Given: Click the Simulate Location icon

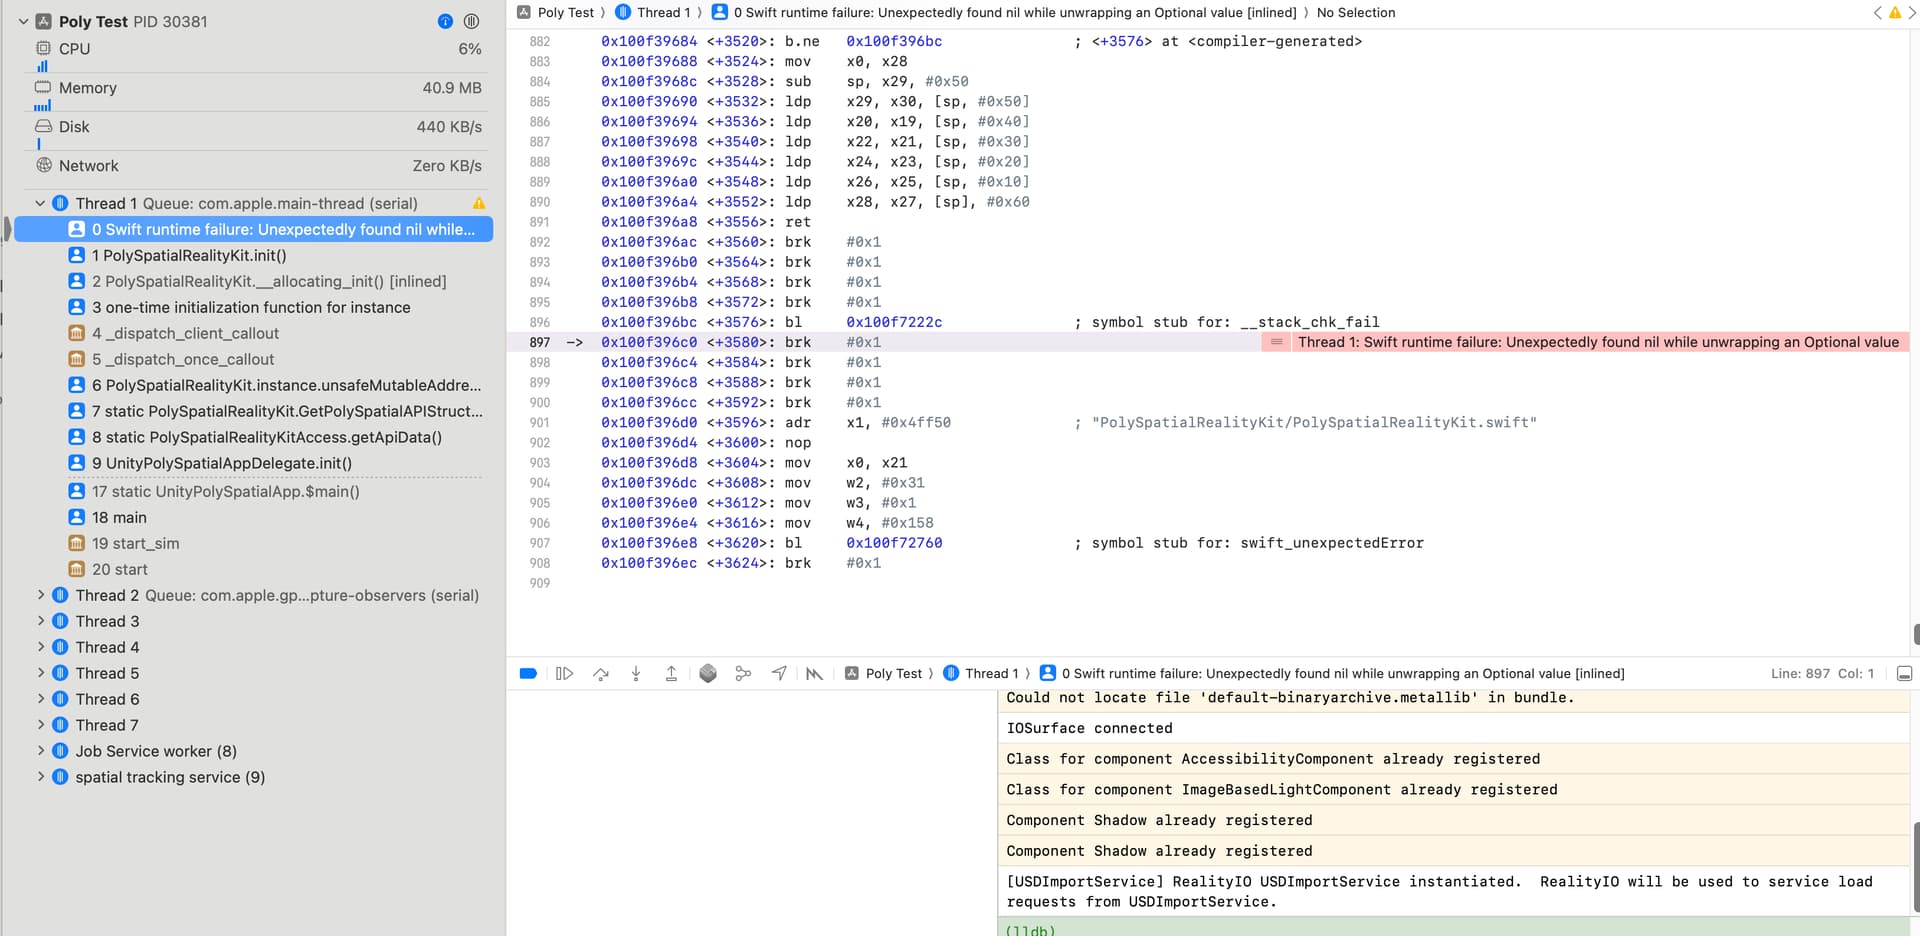Looking at the screenshot, I should [779, 673].
